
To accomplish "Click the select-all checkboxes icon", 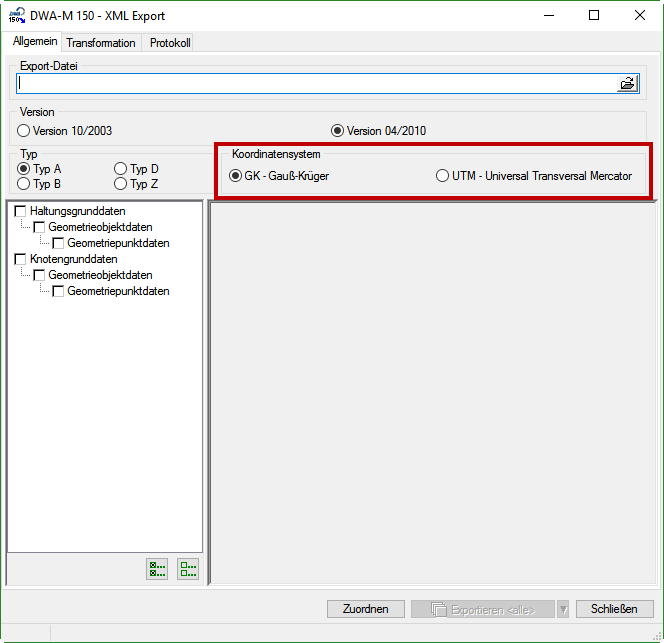I will pyautogui.click(x=157, y=569).
